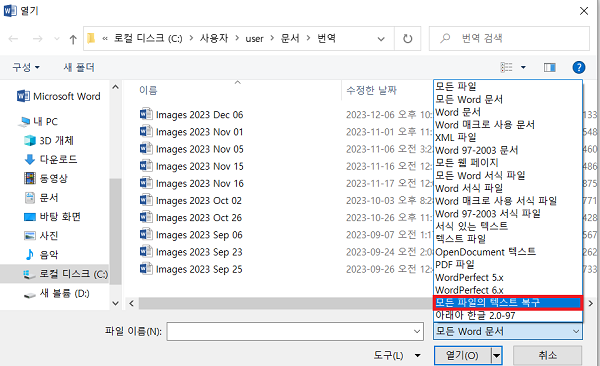Screen dimensions: 600x366
Task: Sort by the 이름 column header
Action: click(148, 90)
